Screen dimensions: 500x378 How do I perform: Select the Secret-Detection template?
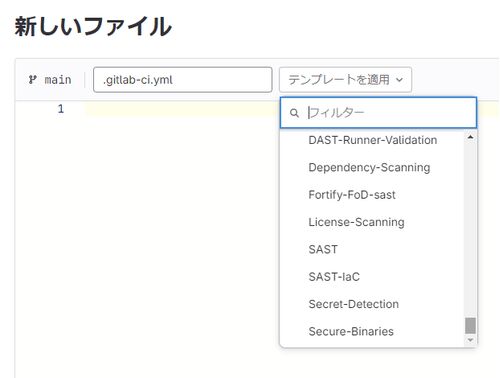point(353,304)
